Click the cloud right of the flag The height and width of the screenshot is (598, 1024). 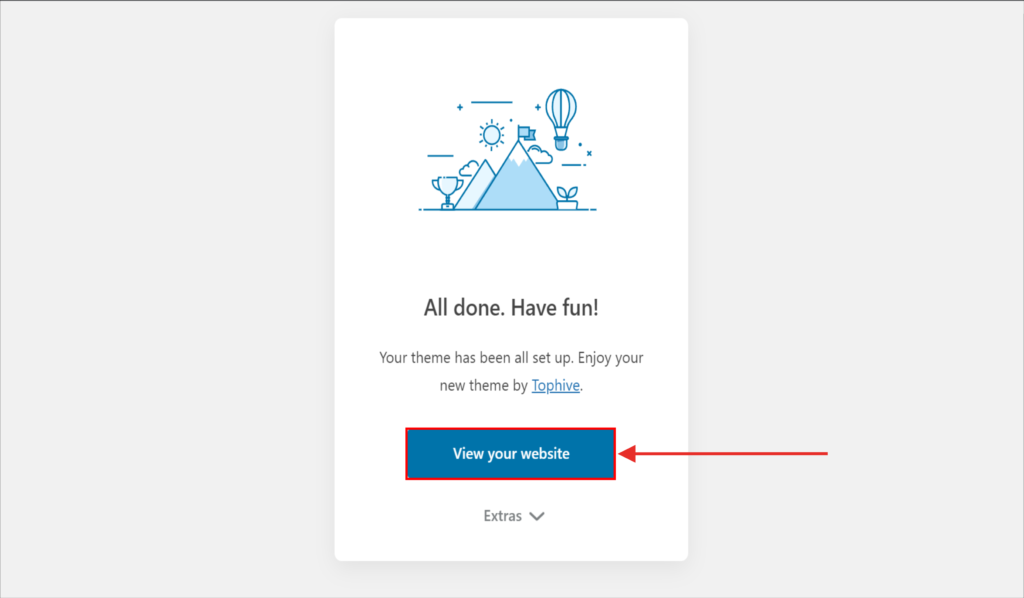[x=541, y=153]
